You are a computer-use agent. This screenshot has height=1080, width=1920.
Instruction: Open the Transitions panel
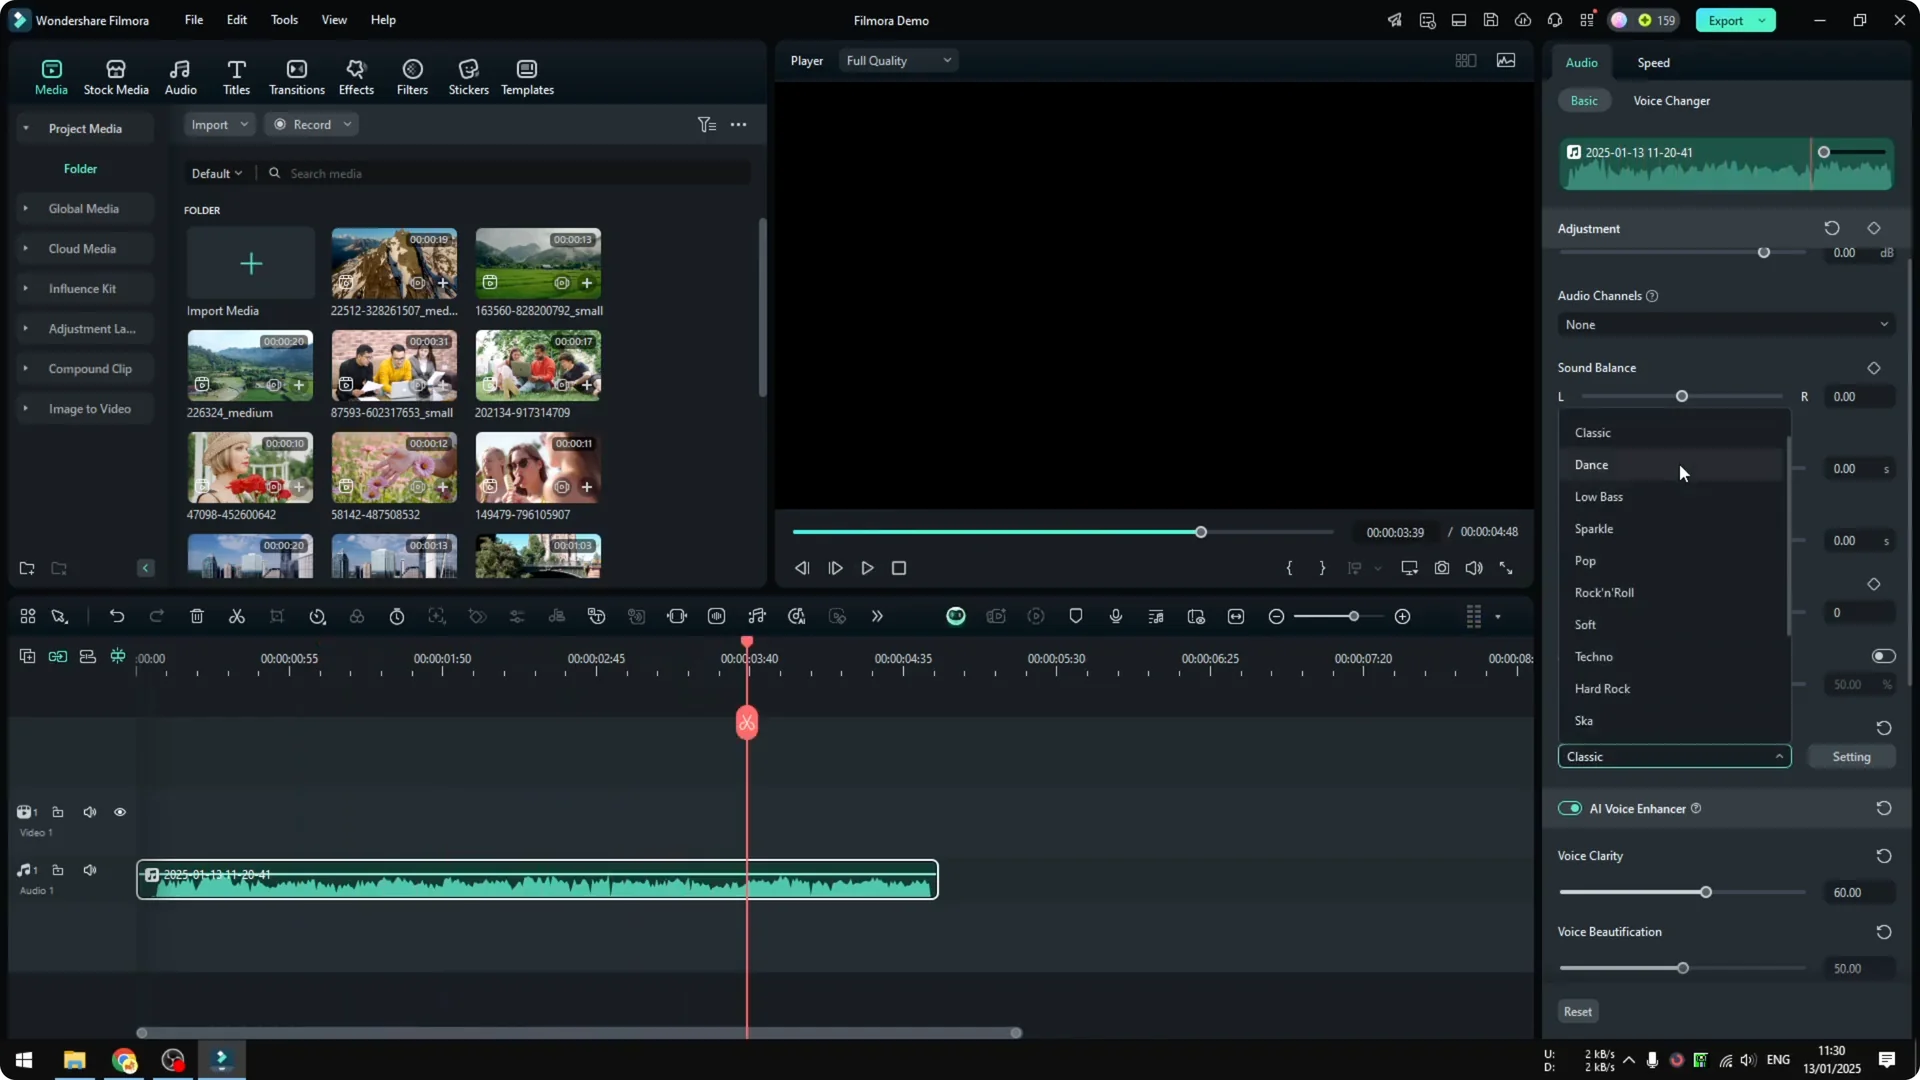pyautogui.click(x=297, y=77)
